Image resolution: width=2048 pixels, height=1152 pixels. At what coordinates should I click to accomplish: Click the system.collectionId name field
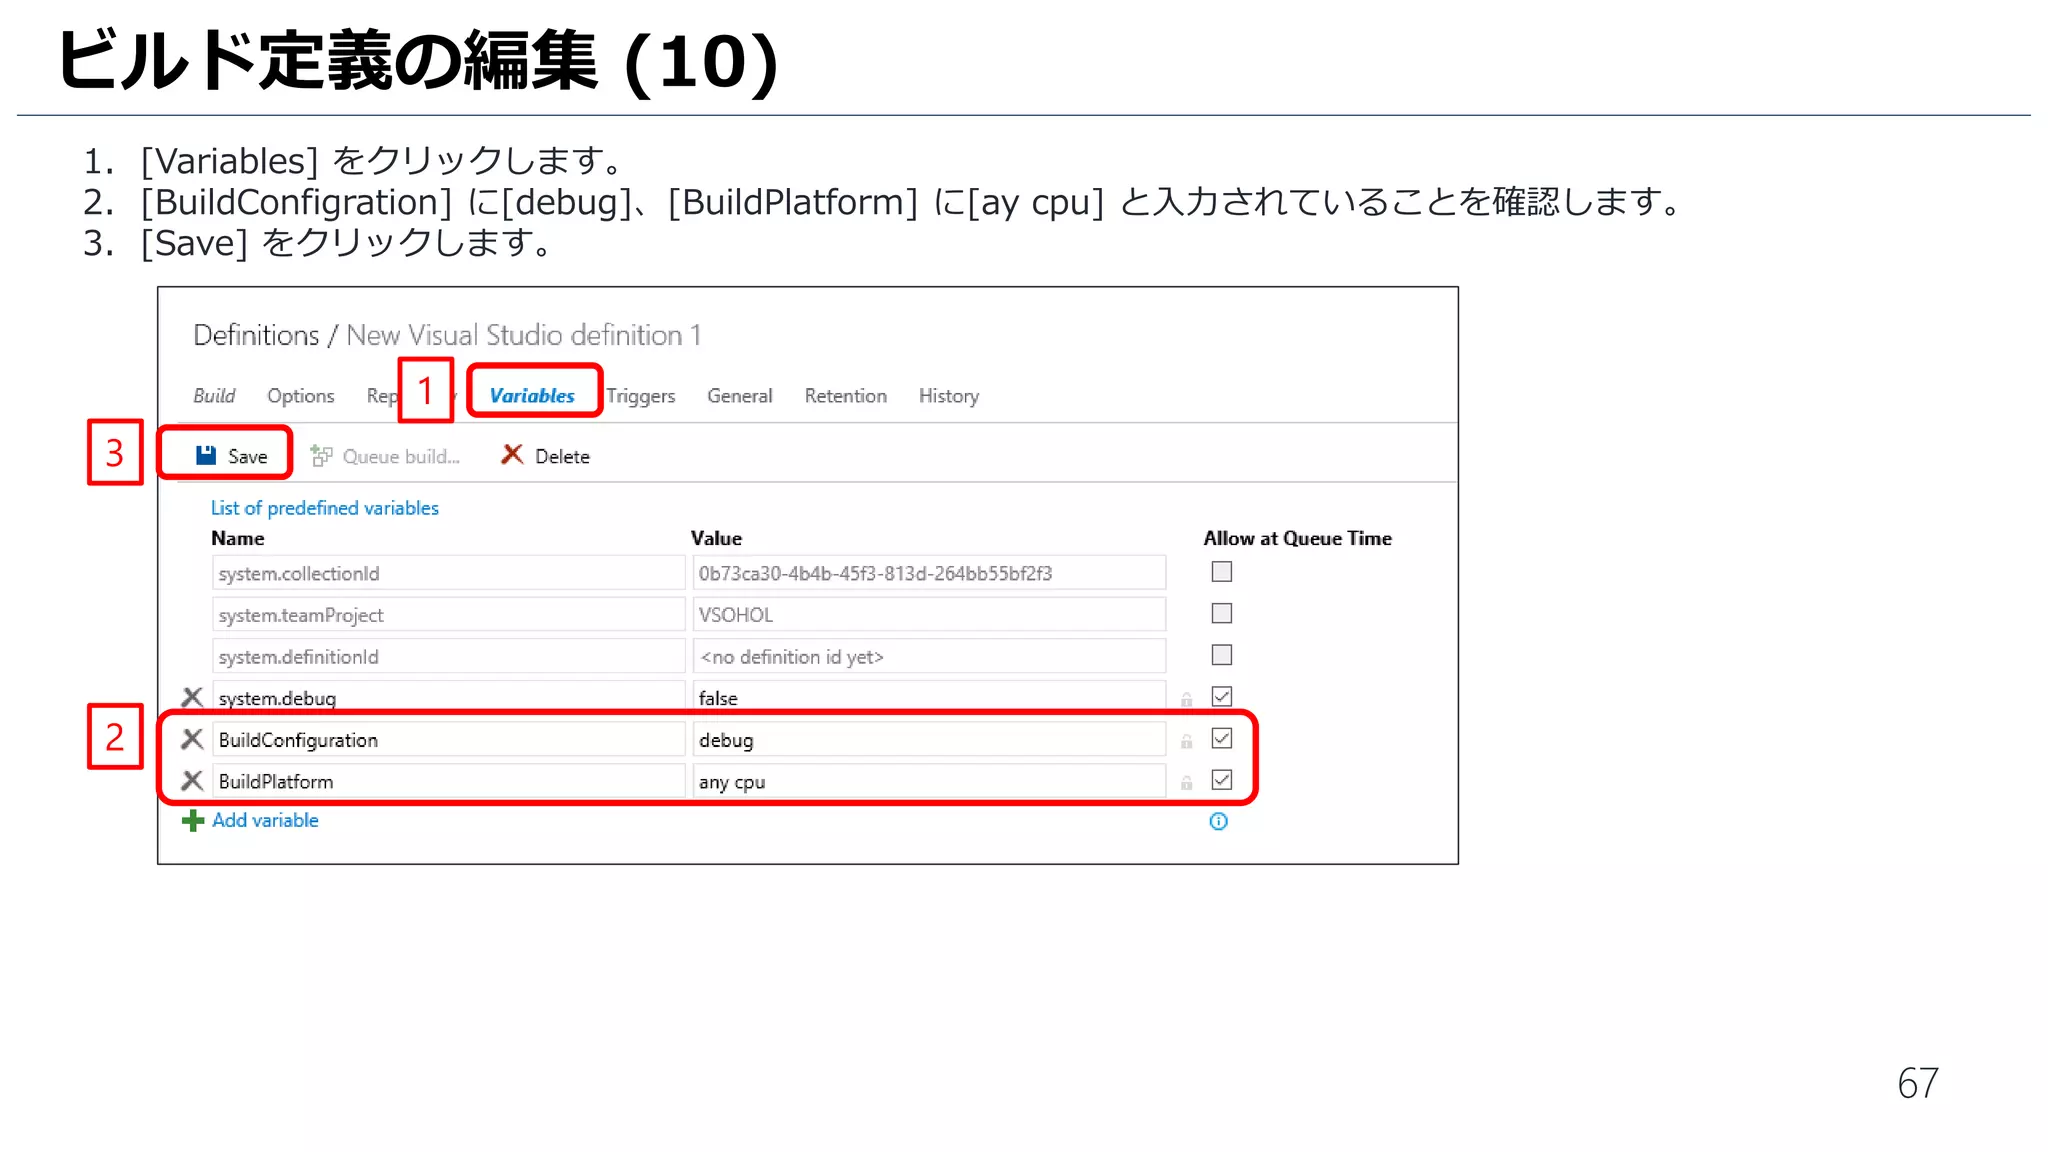[448, 573]
